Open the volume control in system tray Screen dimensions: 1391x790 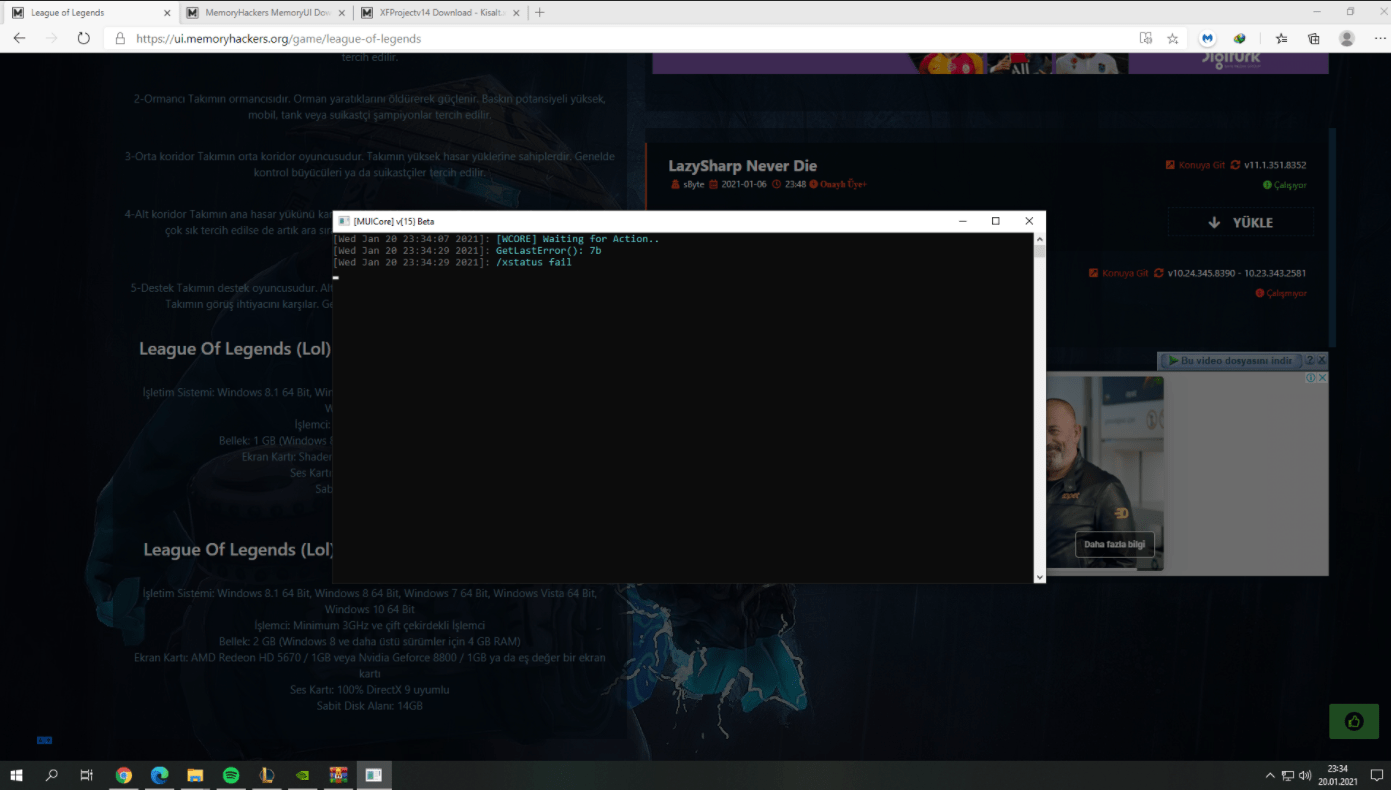click(1305, 775)
